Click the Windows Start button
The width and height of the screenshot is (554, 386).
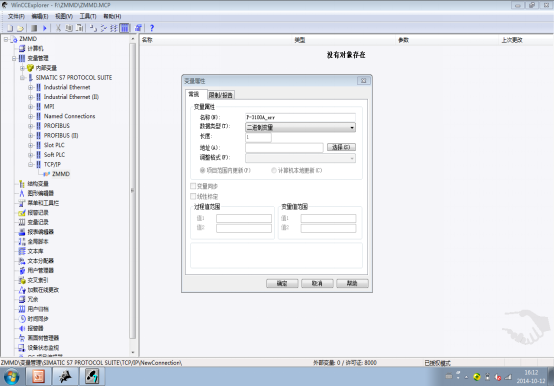tap(11, 376)
